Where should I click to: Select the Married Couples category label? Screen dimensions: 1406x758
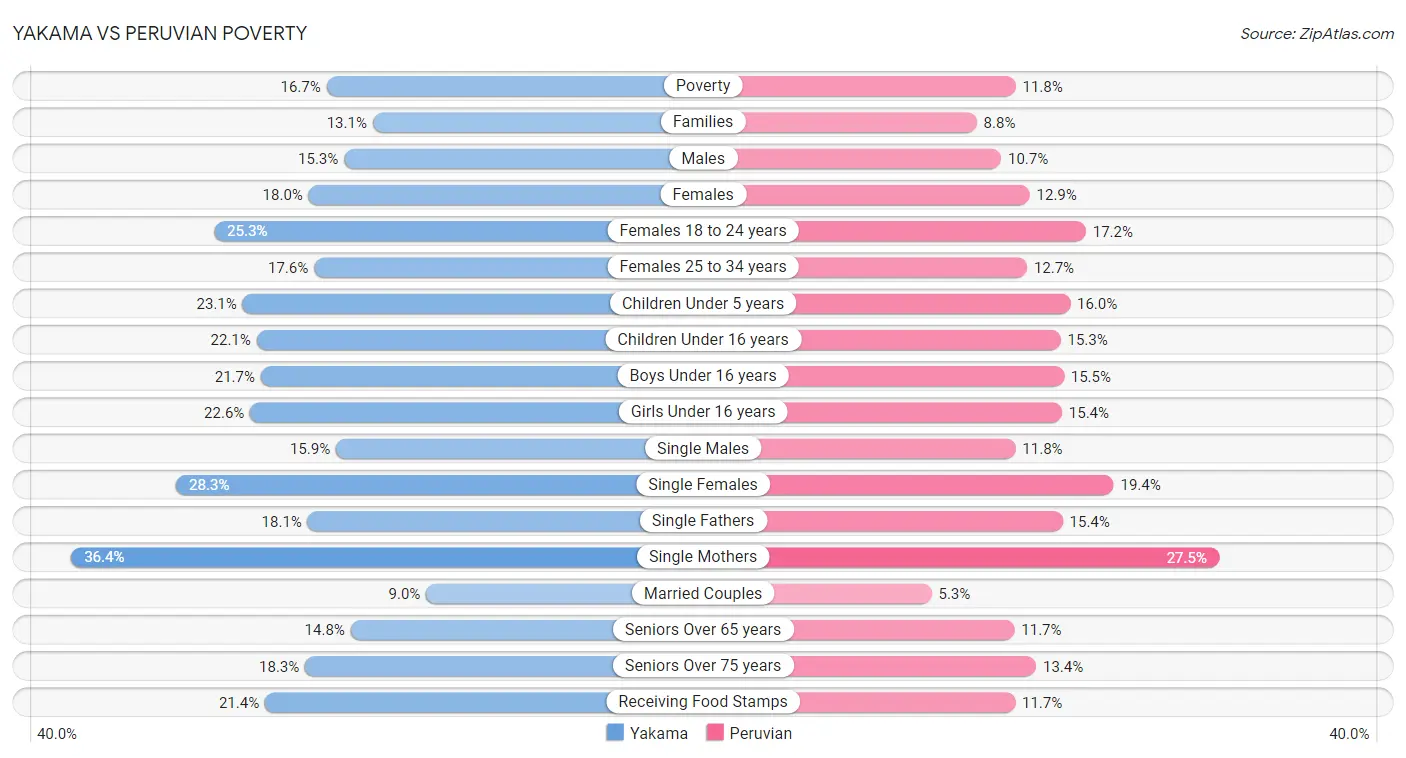click(x=703, y=593)
